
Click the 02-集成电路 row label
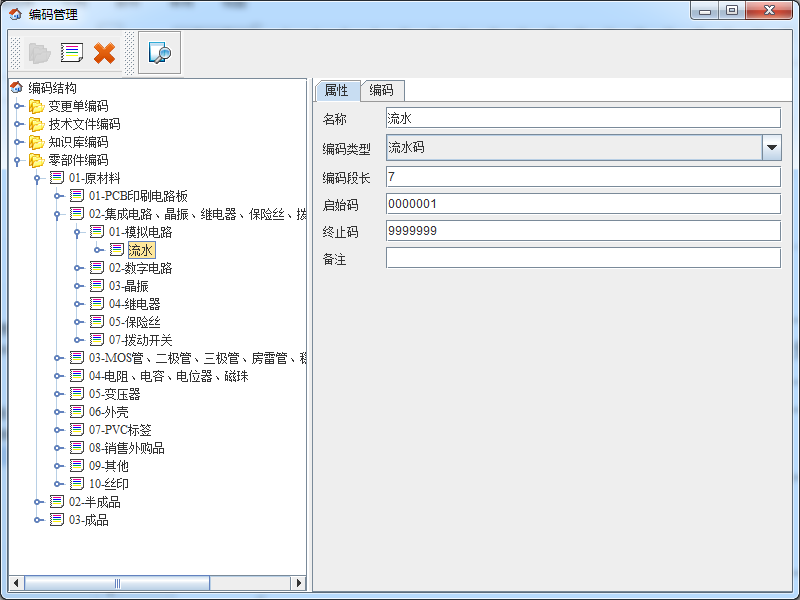coord(197,214)
